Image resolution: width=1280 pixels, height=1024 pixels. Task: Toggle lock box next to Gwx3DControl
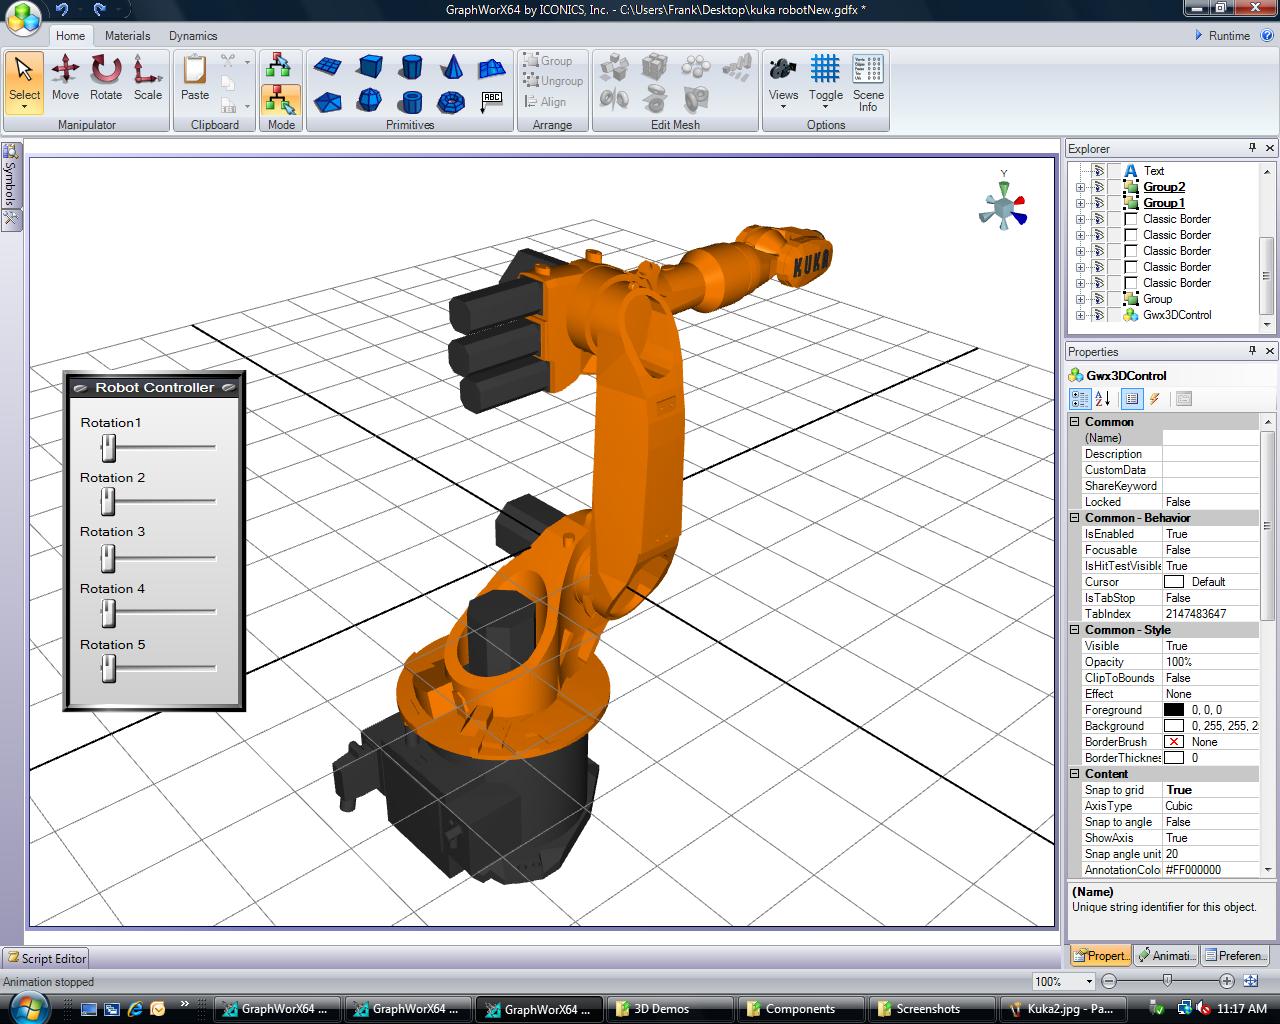pyautogui.click(x=1114, y=315)
